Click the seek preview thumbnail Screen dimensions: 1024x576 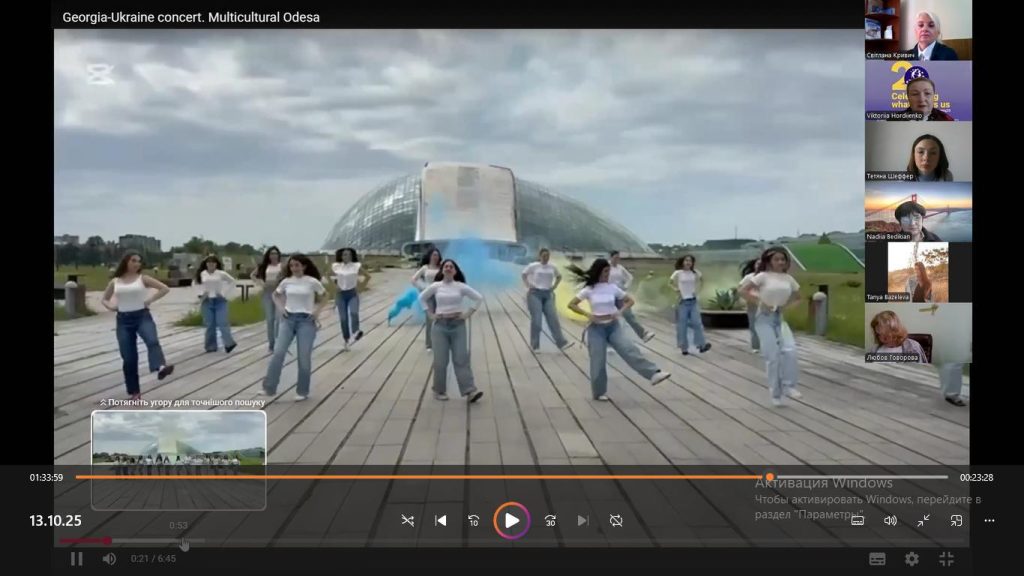click(179, 459)
